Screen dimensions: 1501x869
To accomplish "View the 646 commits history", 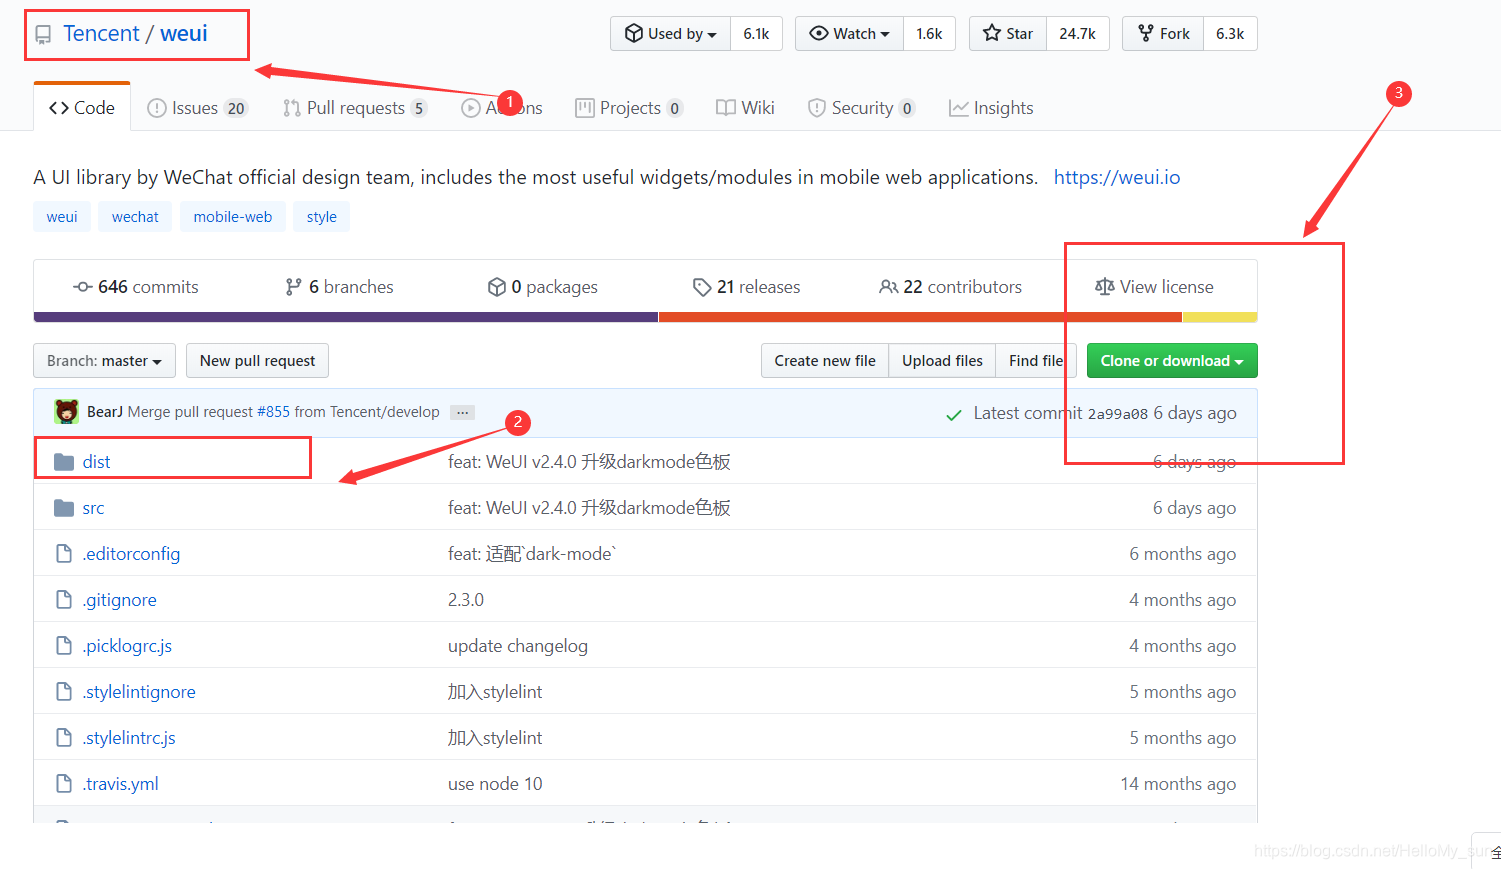I will [136, 287].
